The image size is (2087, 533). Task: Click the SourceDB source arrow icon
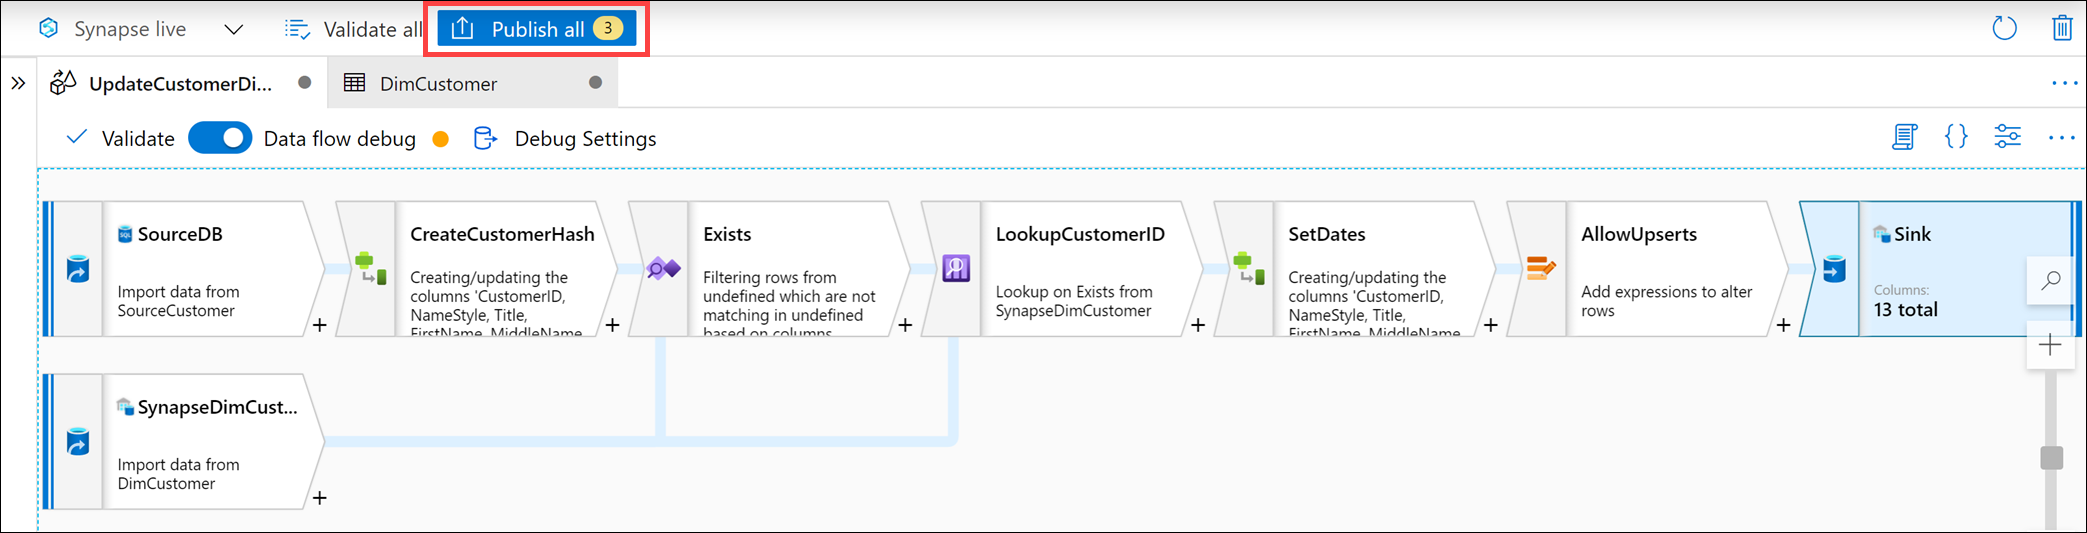pyautogui.click(x=78, y=269)
